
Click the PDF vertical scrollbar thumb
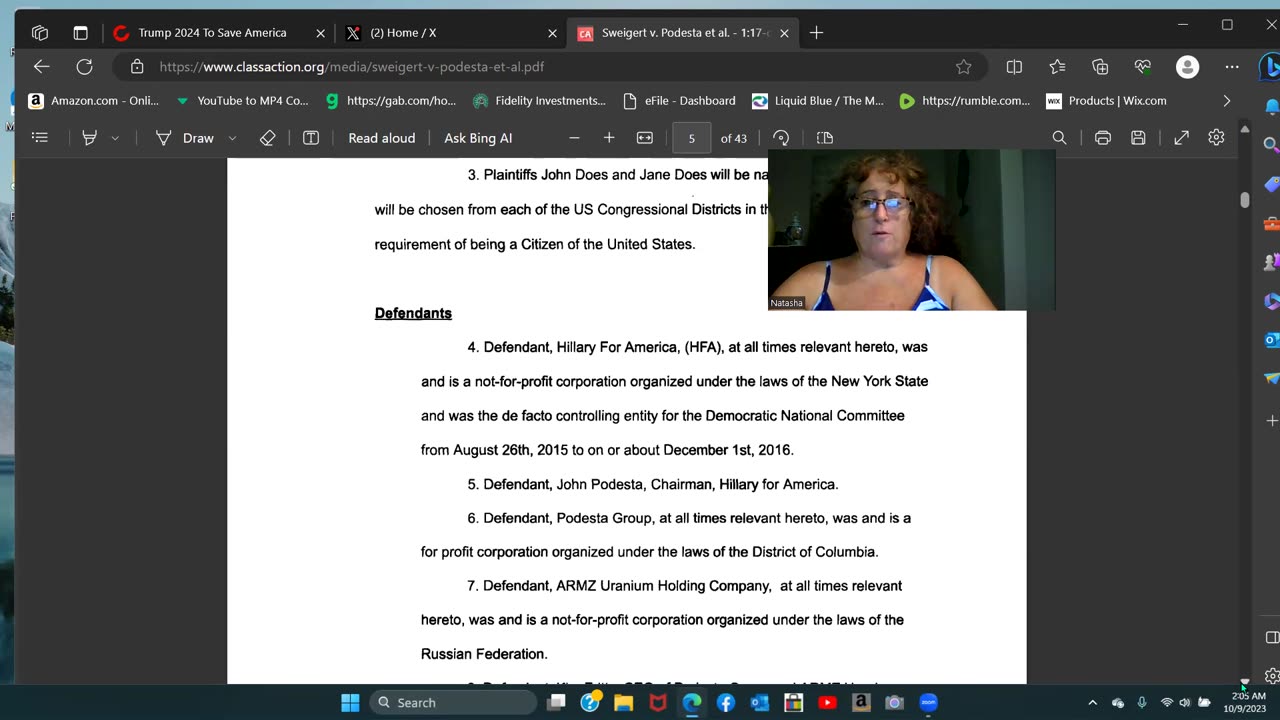1245,200
